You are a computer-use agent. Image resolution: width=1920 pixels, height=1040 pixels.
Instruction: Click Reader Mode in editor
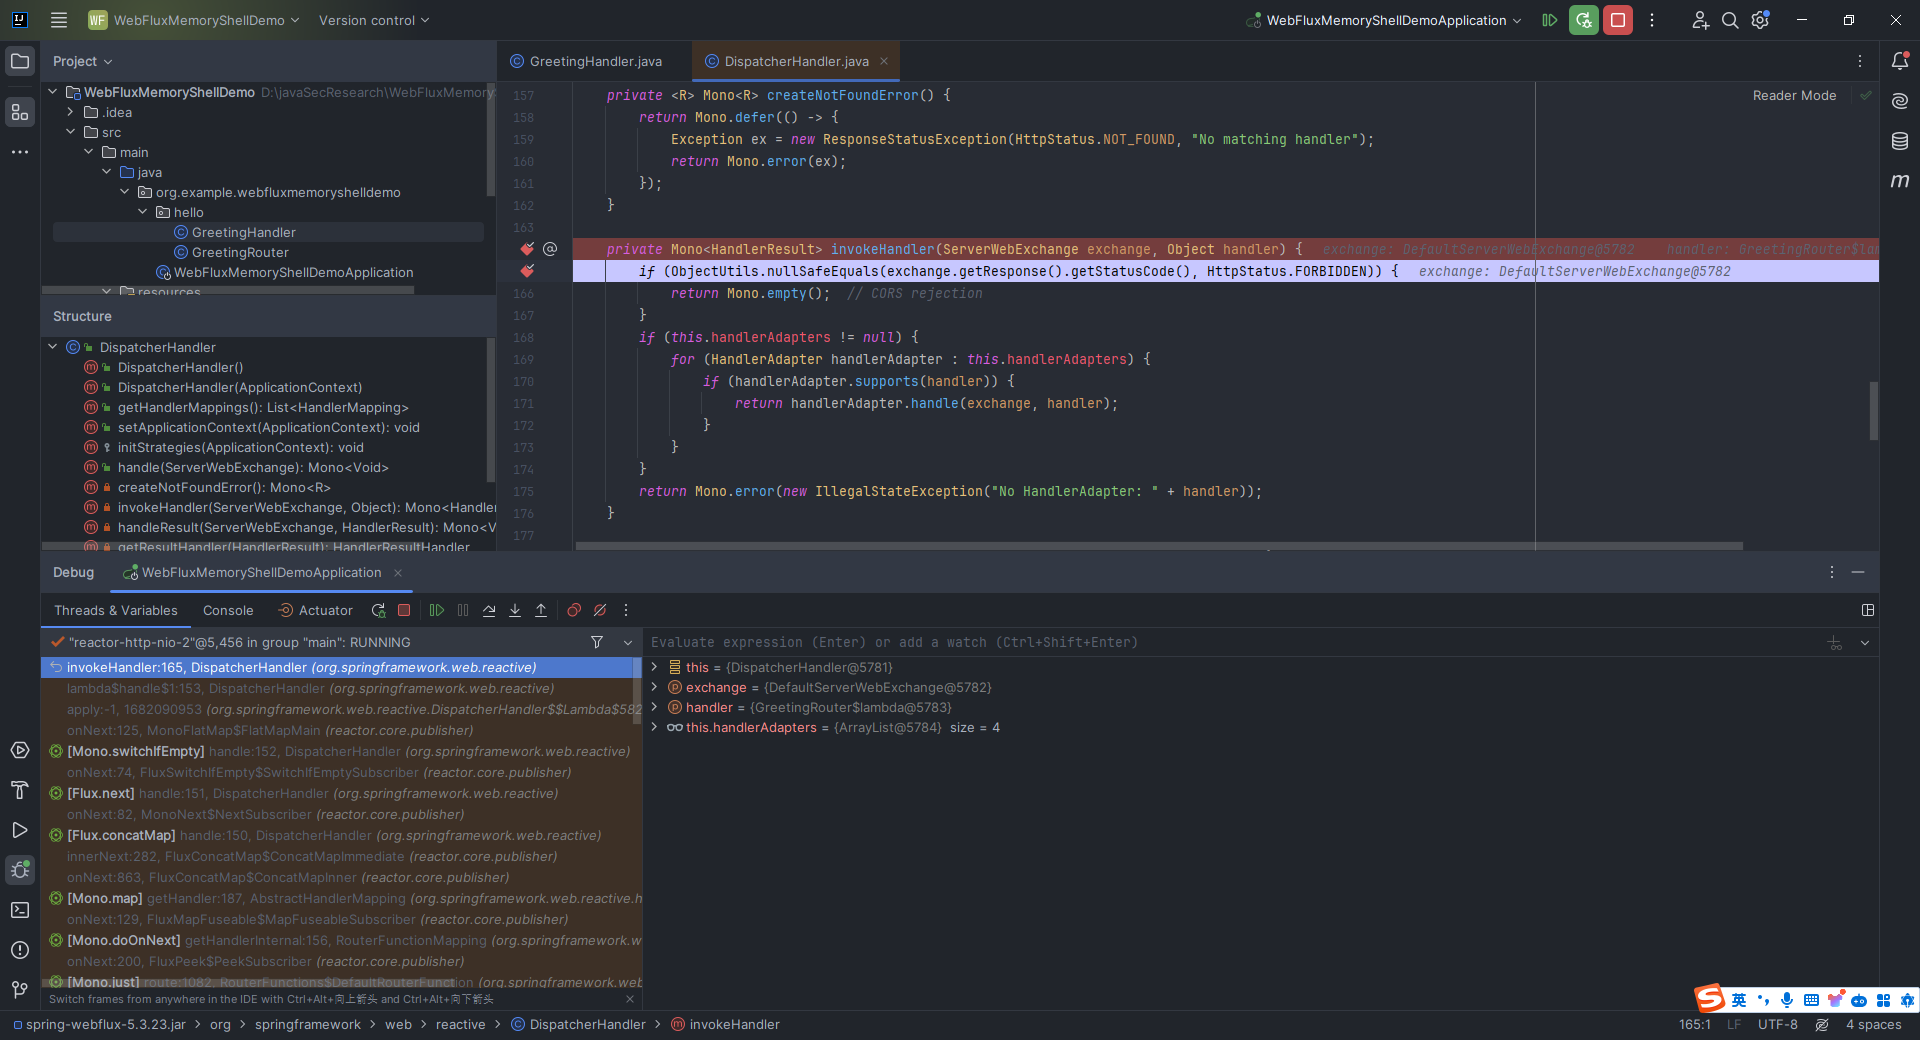coord(1794,95)
